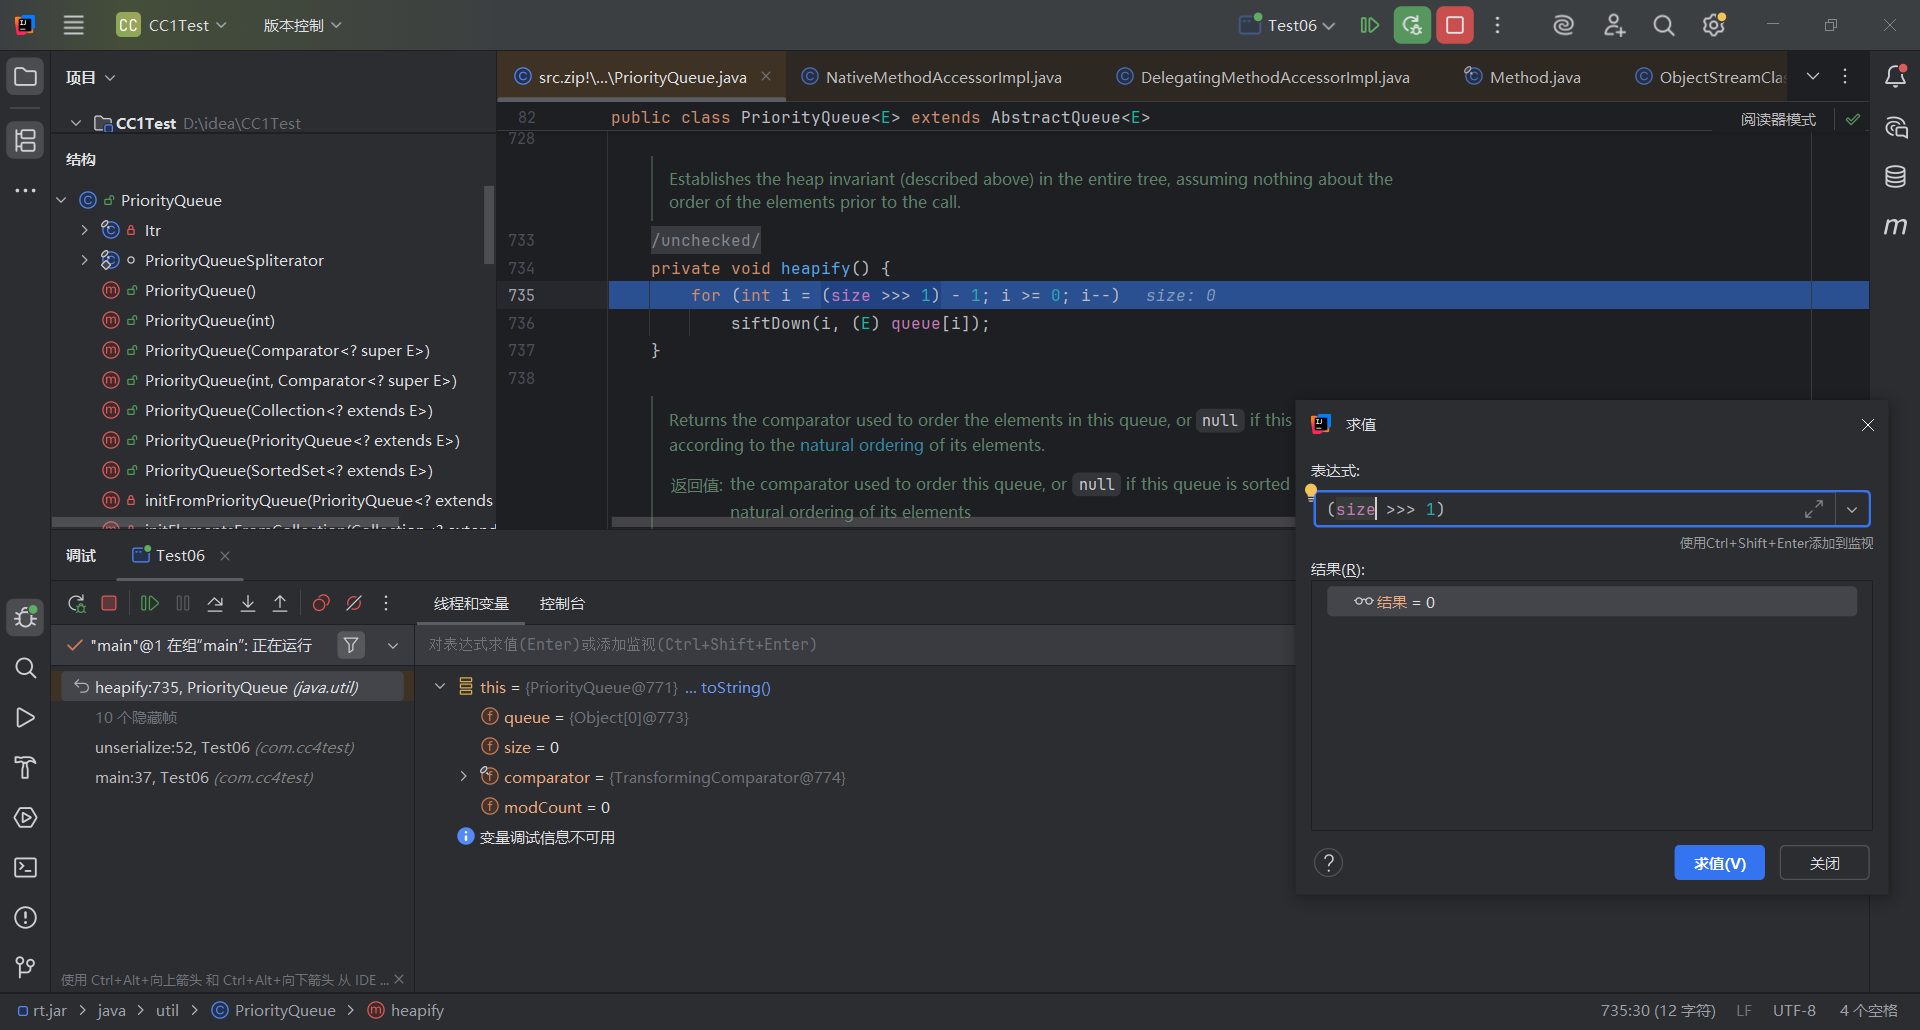1920x1030 pixels.
Task: Open the Maven tool window
Action: (1895, 227)
